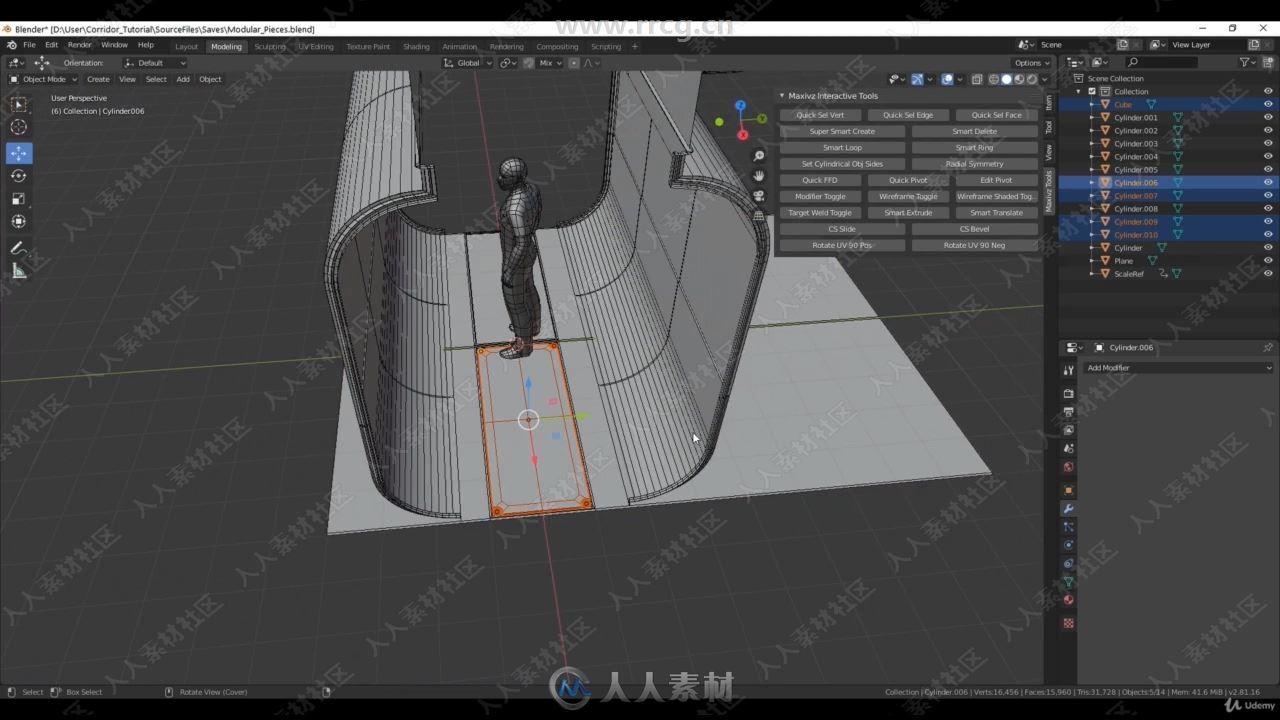Toggle X-ray mode in viewport header
Image resolution: width=1280 pixels, height=720 pixels.
point(976,79)
